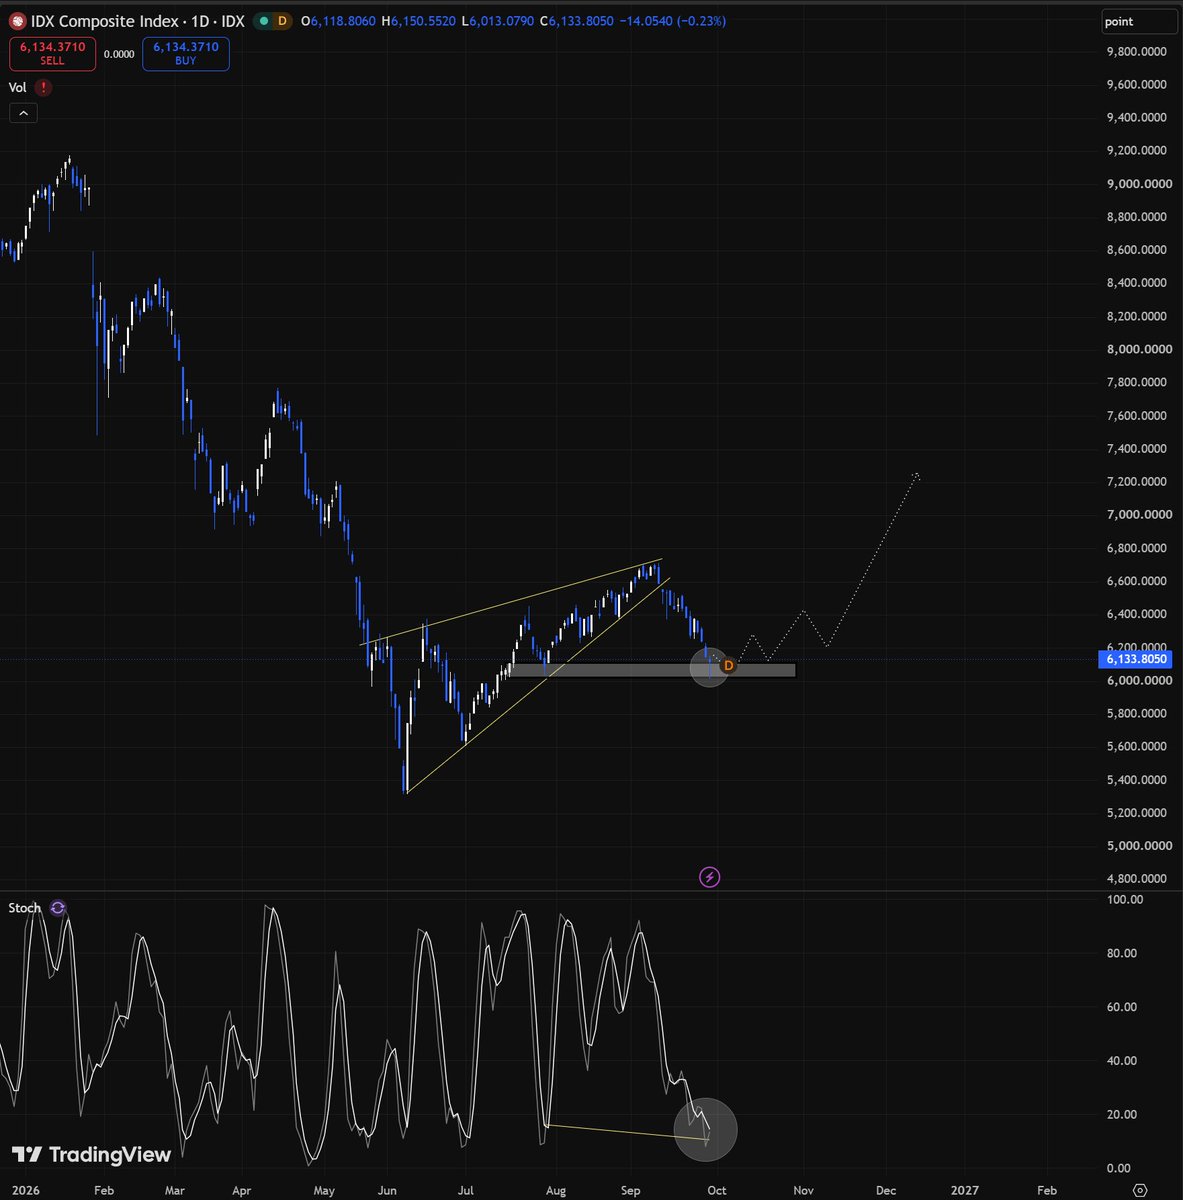The image size is (1183, 1200).
Task: Click the IDX Composite Index title
Action: (106, 21)
